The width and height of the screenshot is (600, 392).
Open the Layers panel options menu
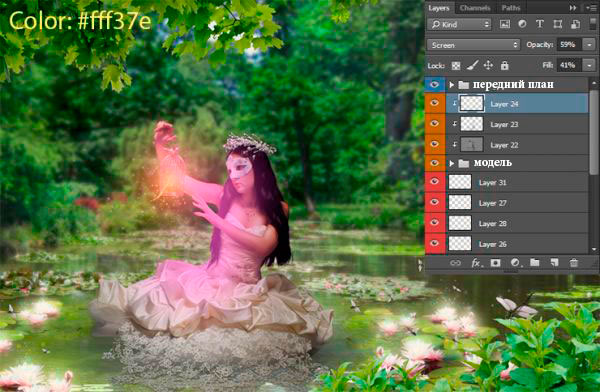click(x=591, y=8)
